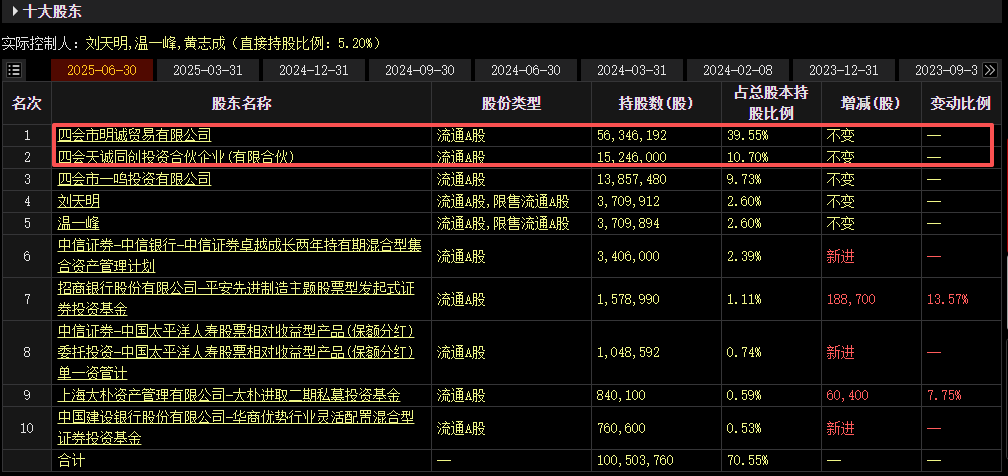Image resolution: width=1008 pixels, height=476 pixels.
Task: Select holding value 15,246,000
Action: 633,157
